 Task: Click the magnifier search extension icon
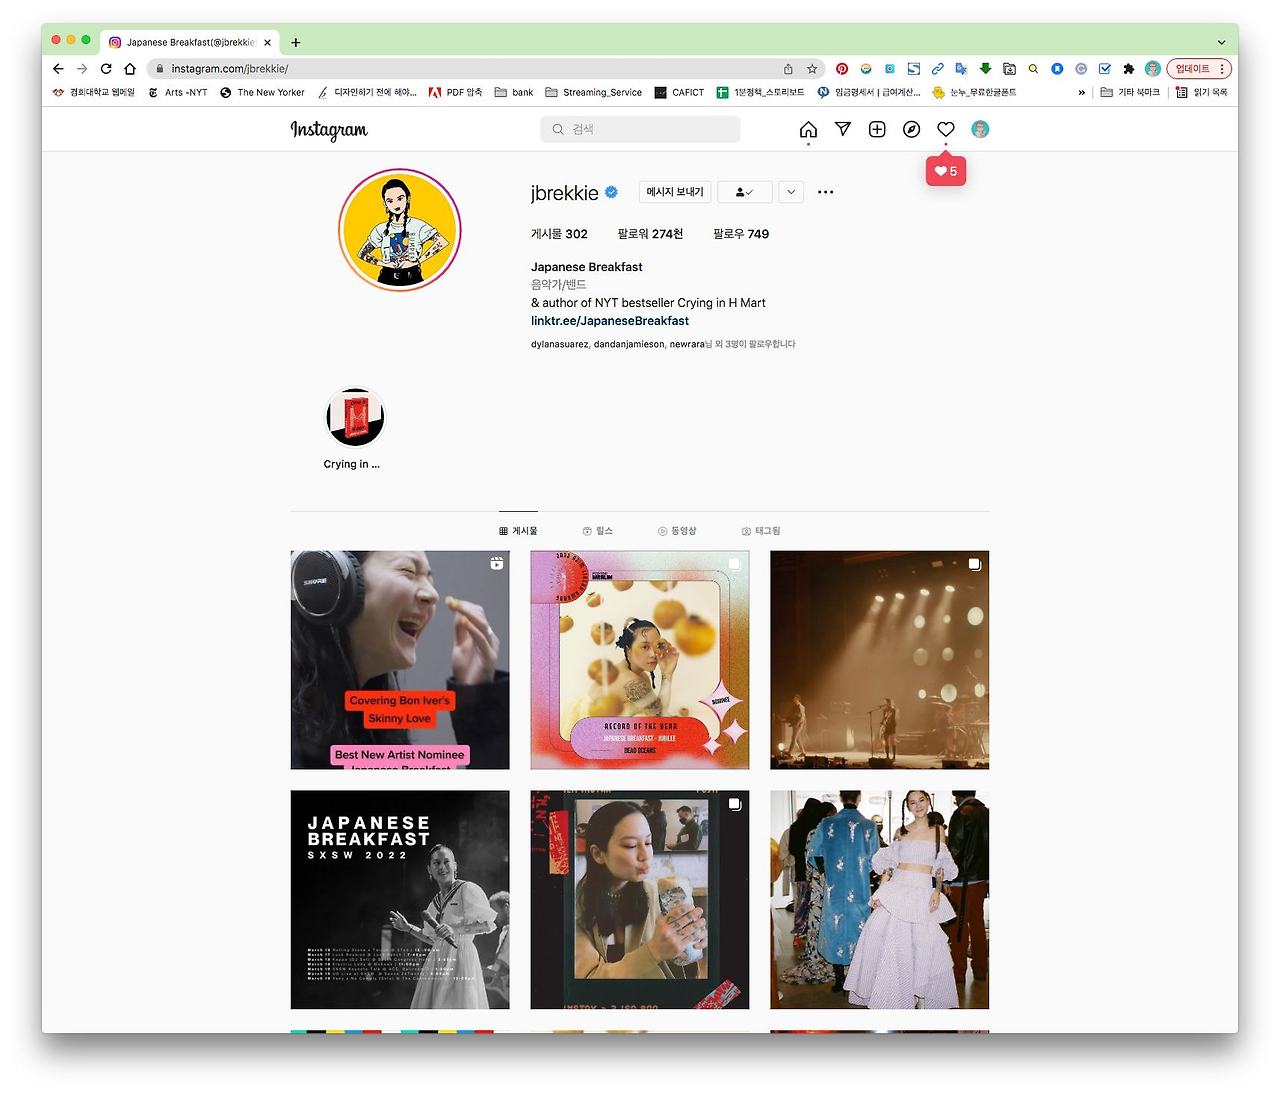click(1033, 69)
